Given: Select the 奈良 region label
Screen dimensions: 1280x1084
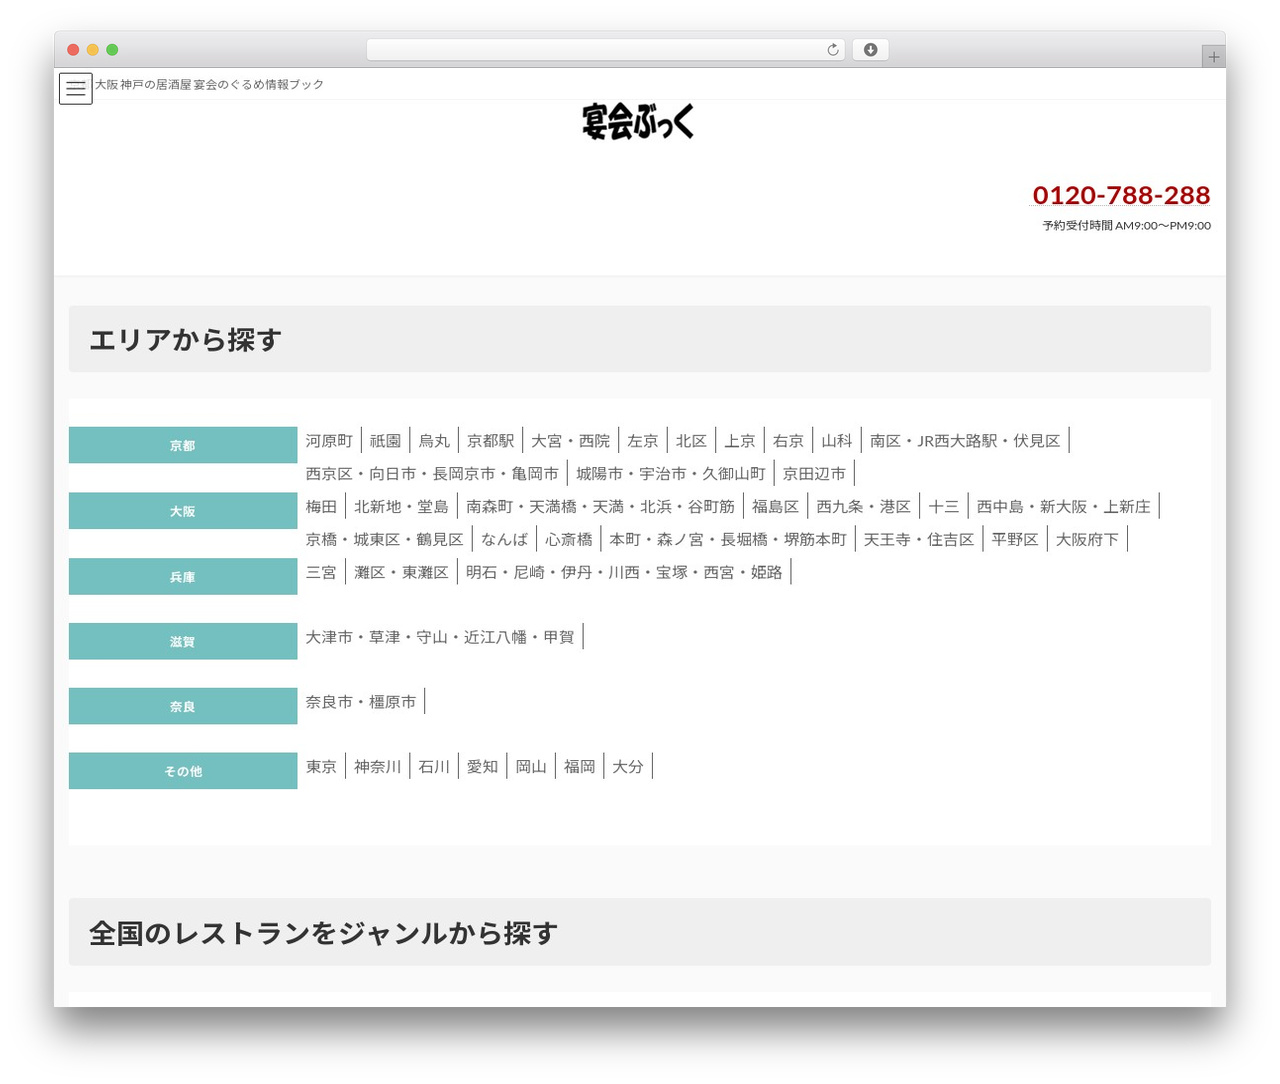Looking at the screenshot, I should point(183,706).
